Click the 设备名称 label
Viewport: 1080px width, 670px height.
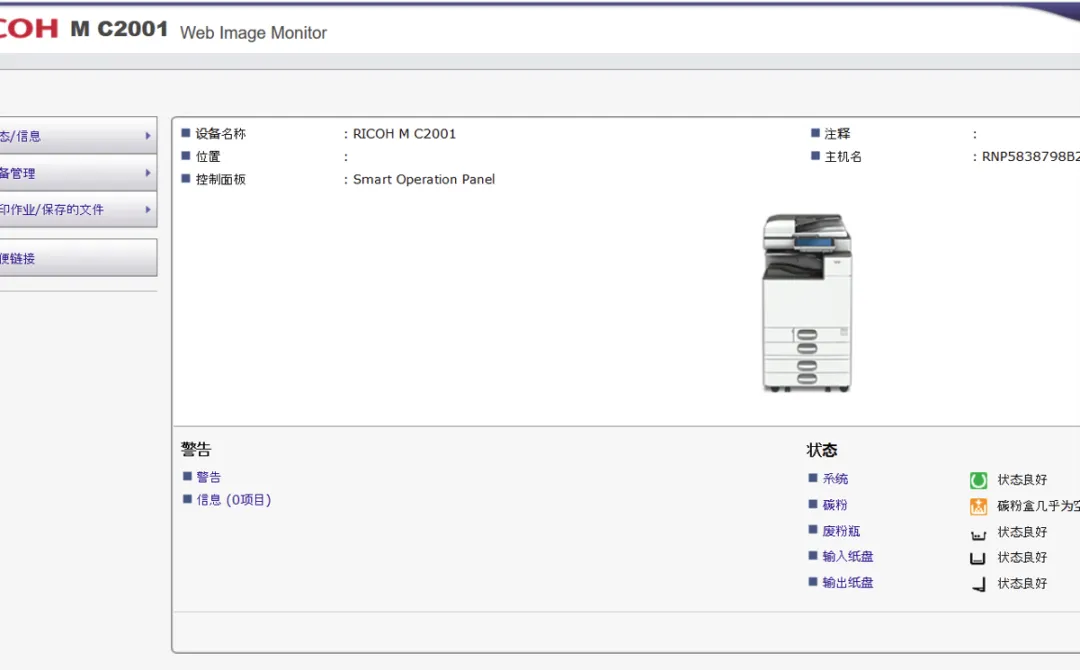[220, 134]
